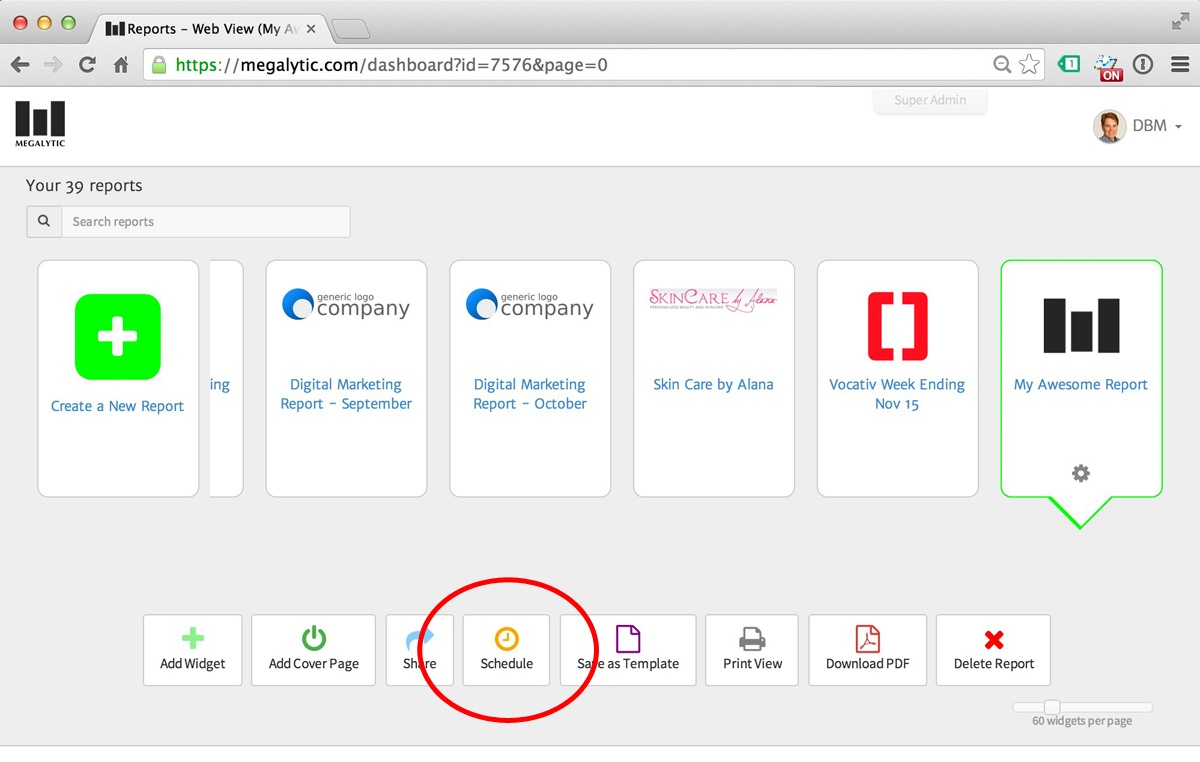Open the Chrome hamburger menu
The height and width of the screenshot is (762, 1200).
[1180, 65]
